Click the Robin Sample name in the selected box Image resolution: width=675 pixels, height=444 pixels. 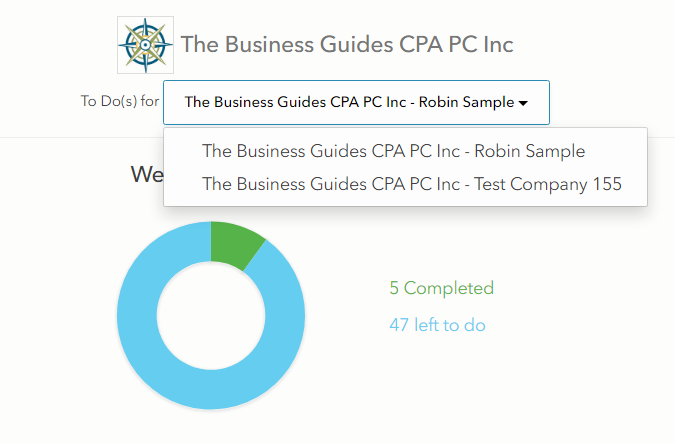tap(467, 102)
